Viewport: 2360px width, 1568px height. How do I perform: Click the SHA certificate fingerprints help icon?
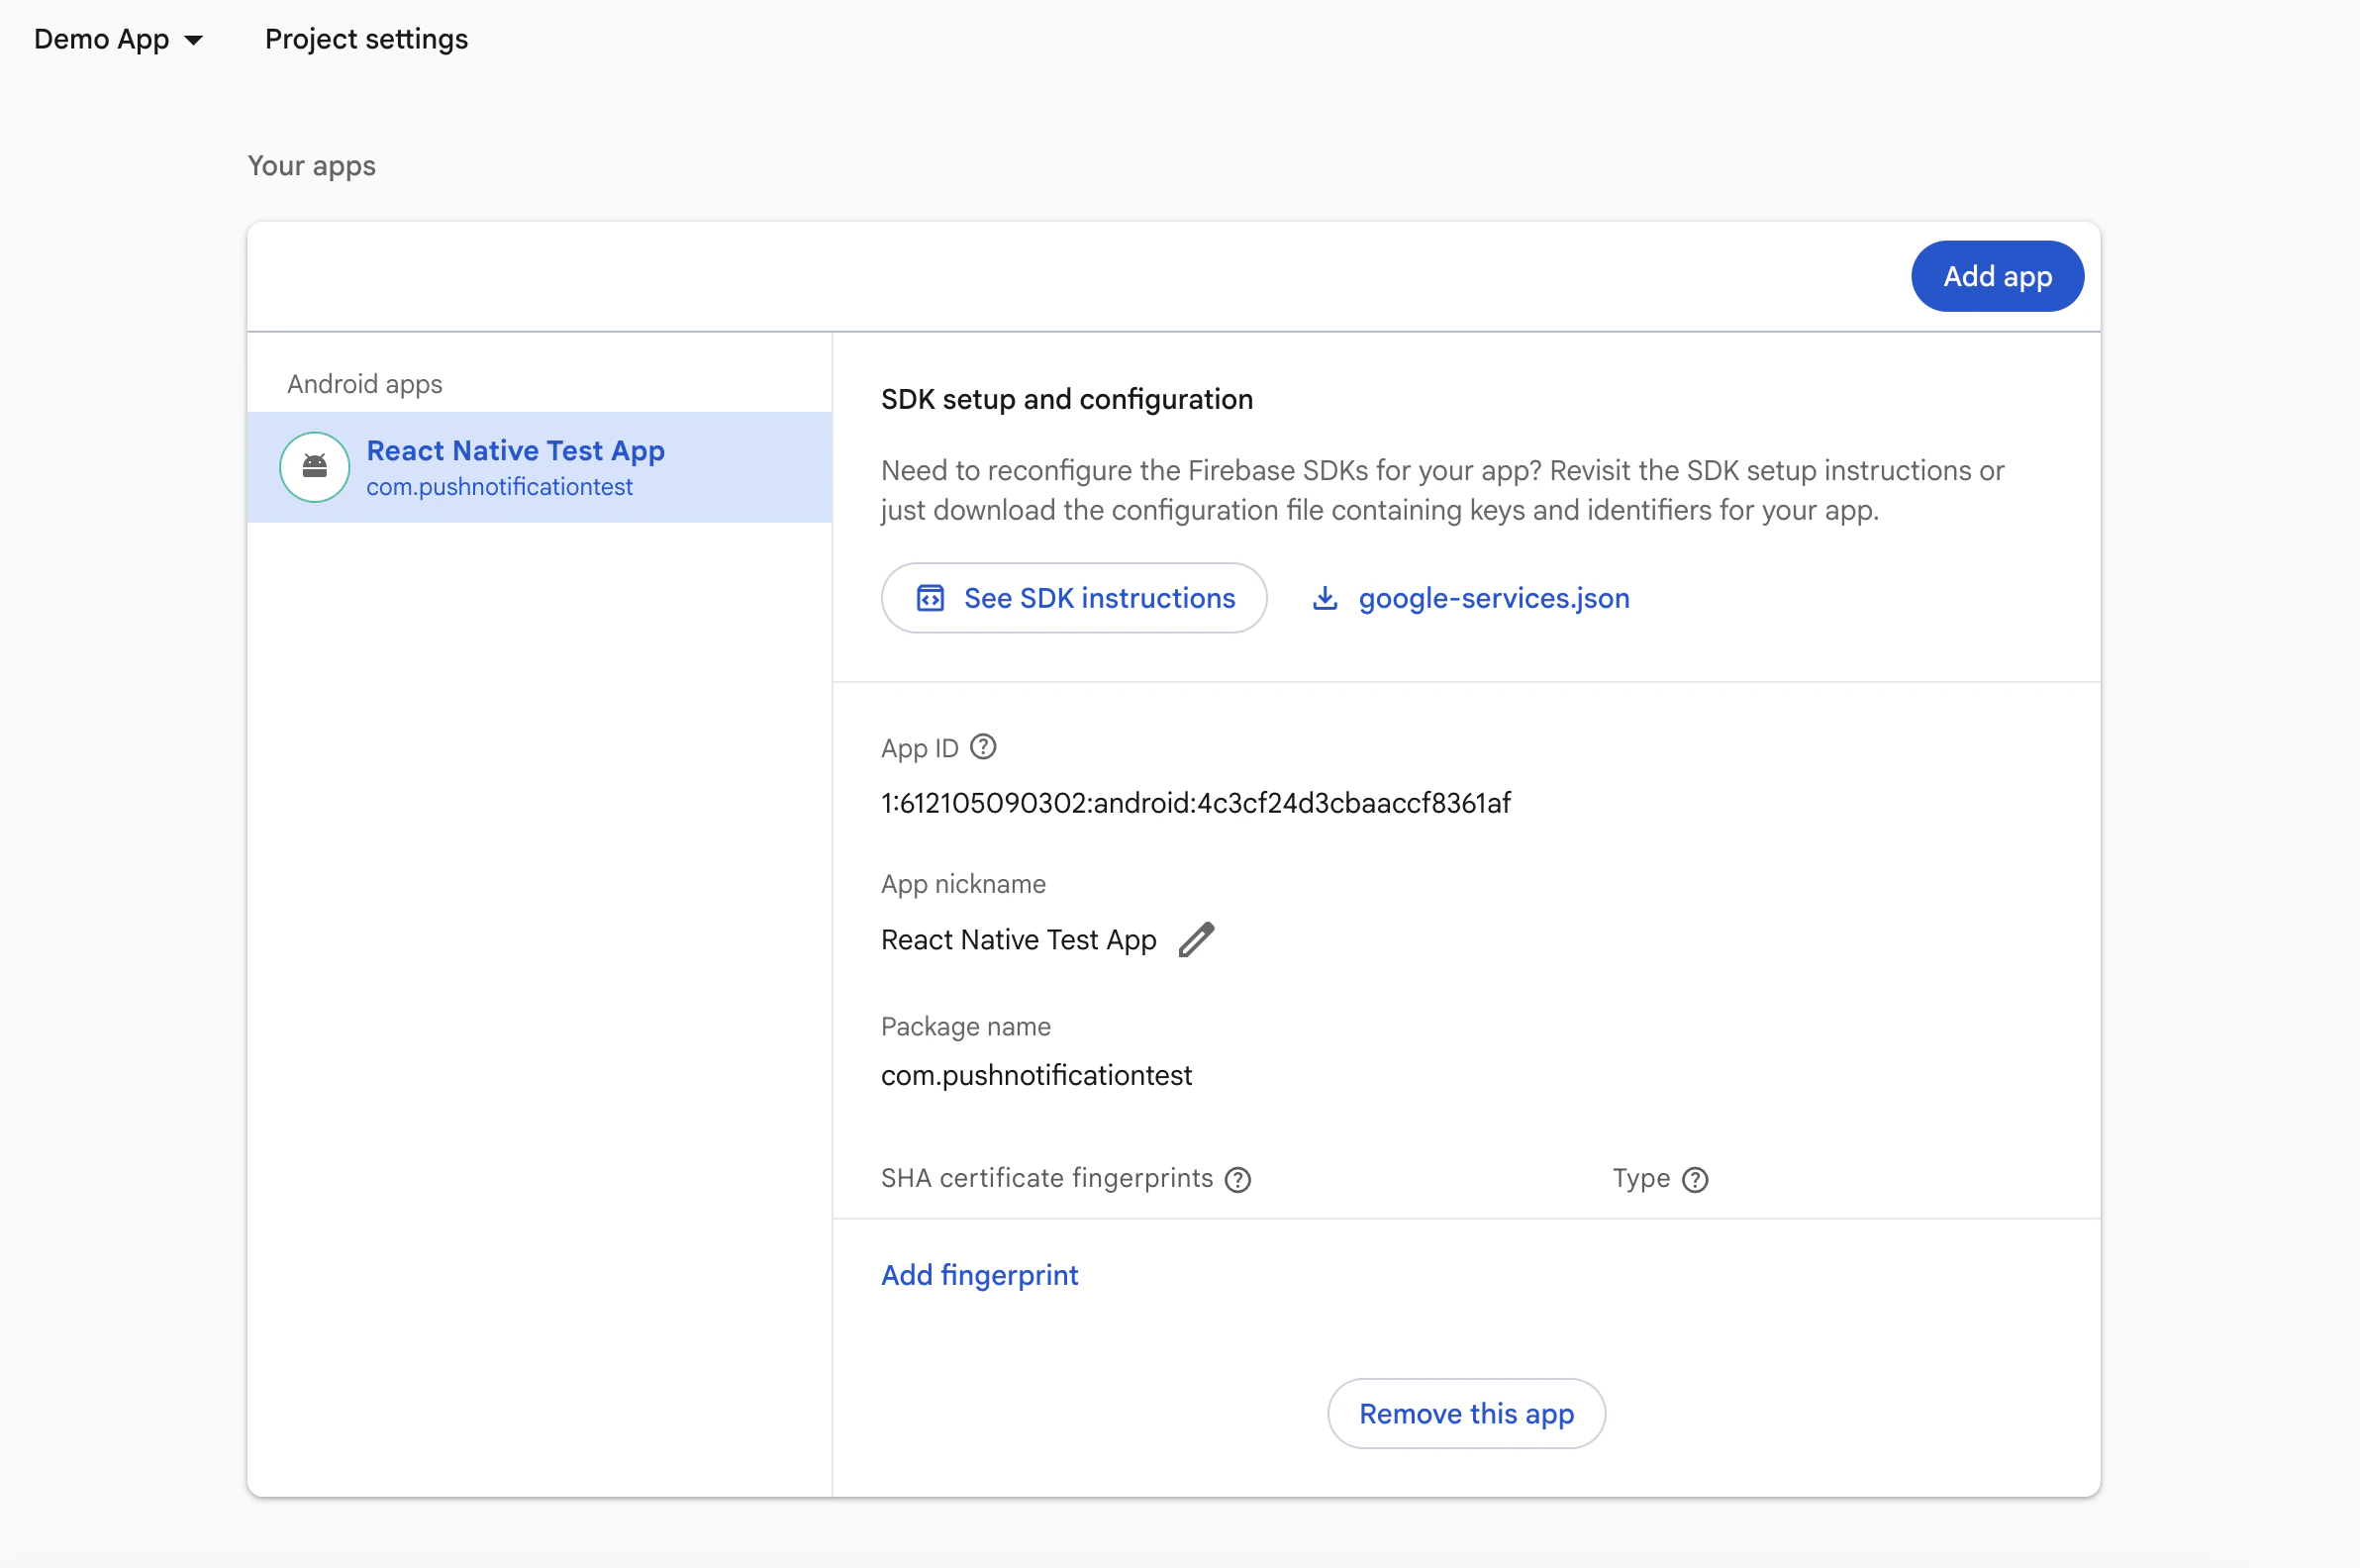pyautogui.click(x=1238, y=1180)
